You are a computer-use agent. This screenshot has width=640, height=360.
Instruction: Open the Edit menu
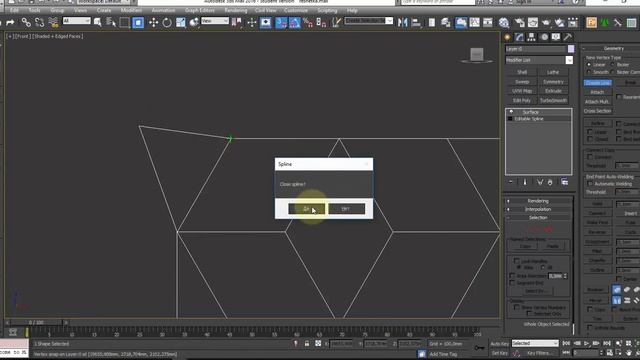(x=14, y=10)
